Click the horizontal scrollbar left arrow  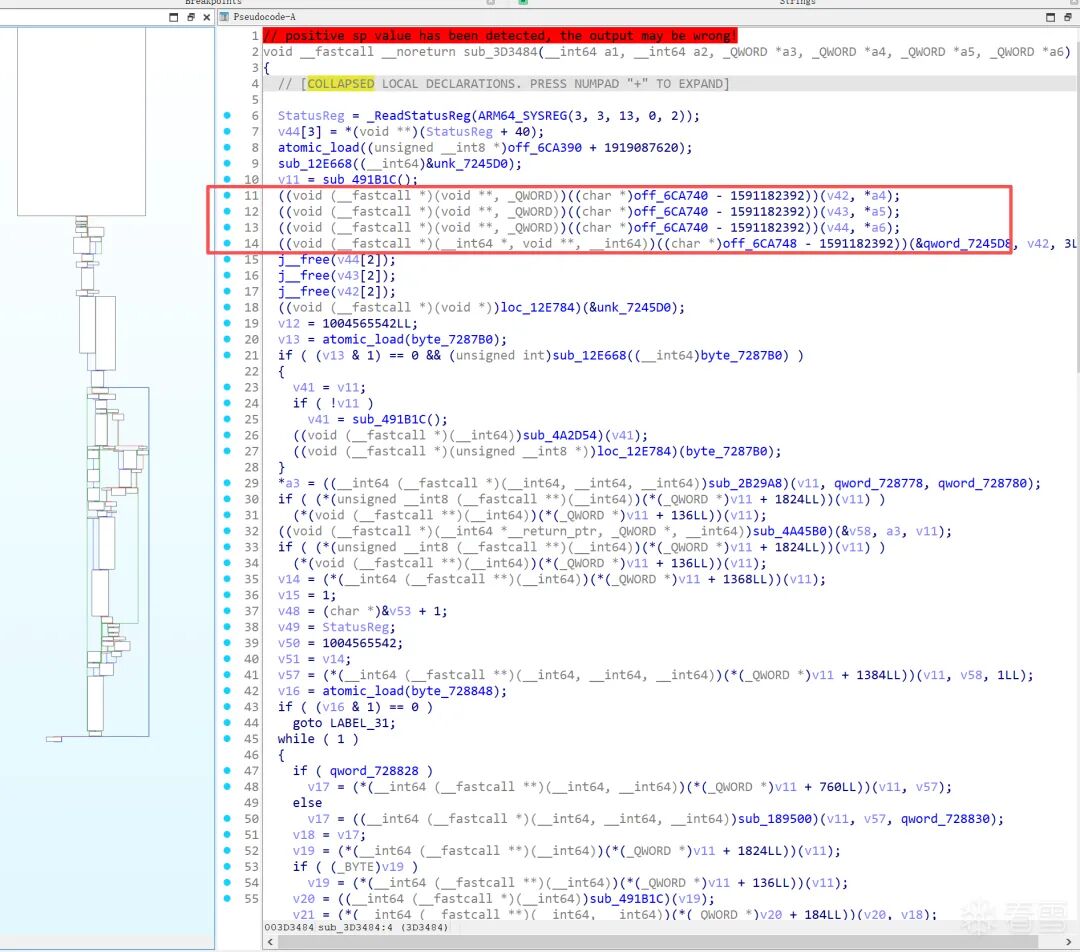point(269,942)
